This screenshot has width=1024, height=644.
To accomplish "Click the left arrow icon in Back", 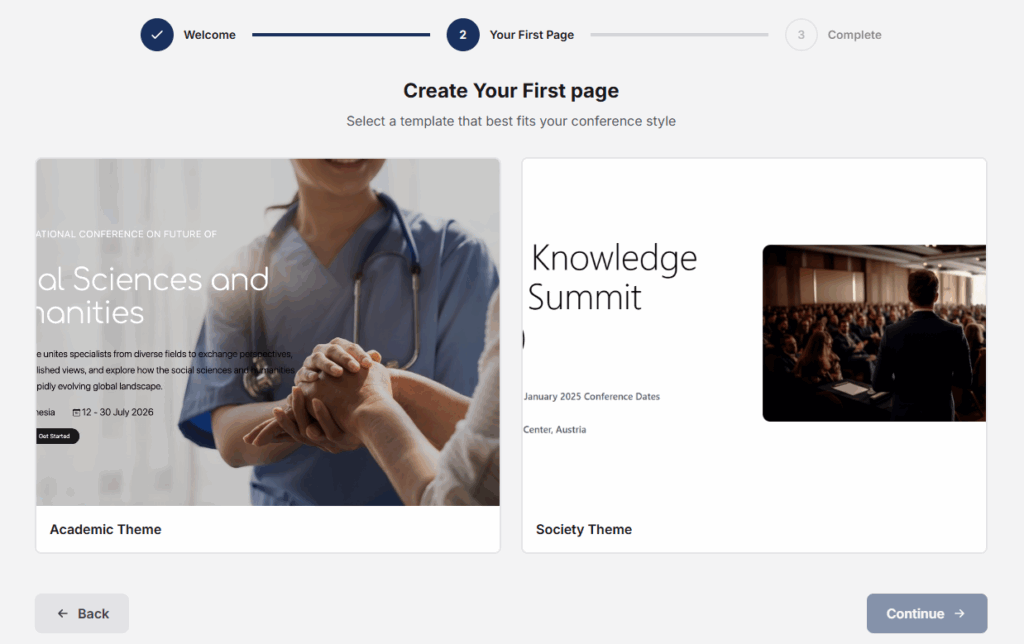I will [x=63, y=613].
